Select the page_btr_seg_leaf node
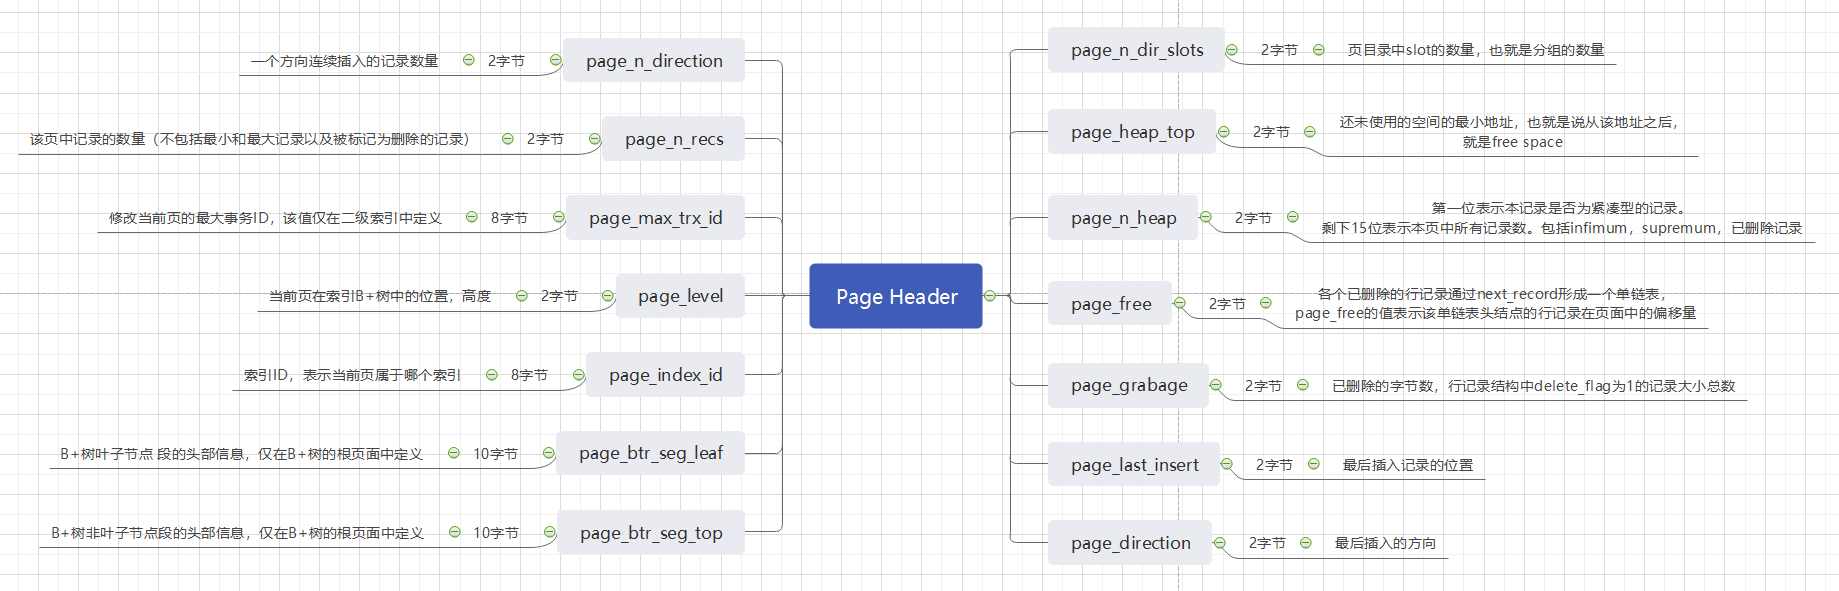The height and width of the screenshot is (591, 1839). (x=650, y=453)
